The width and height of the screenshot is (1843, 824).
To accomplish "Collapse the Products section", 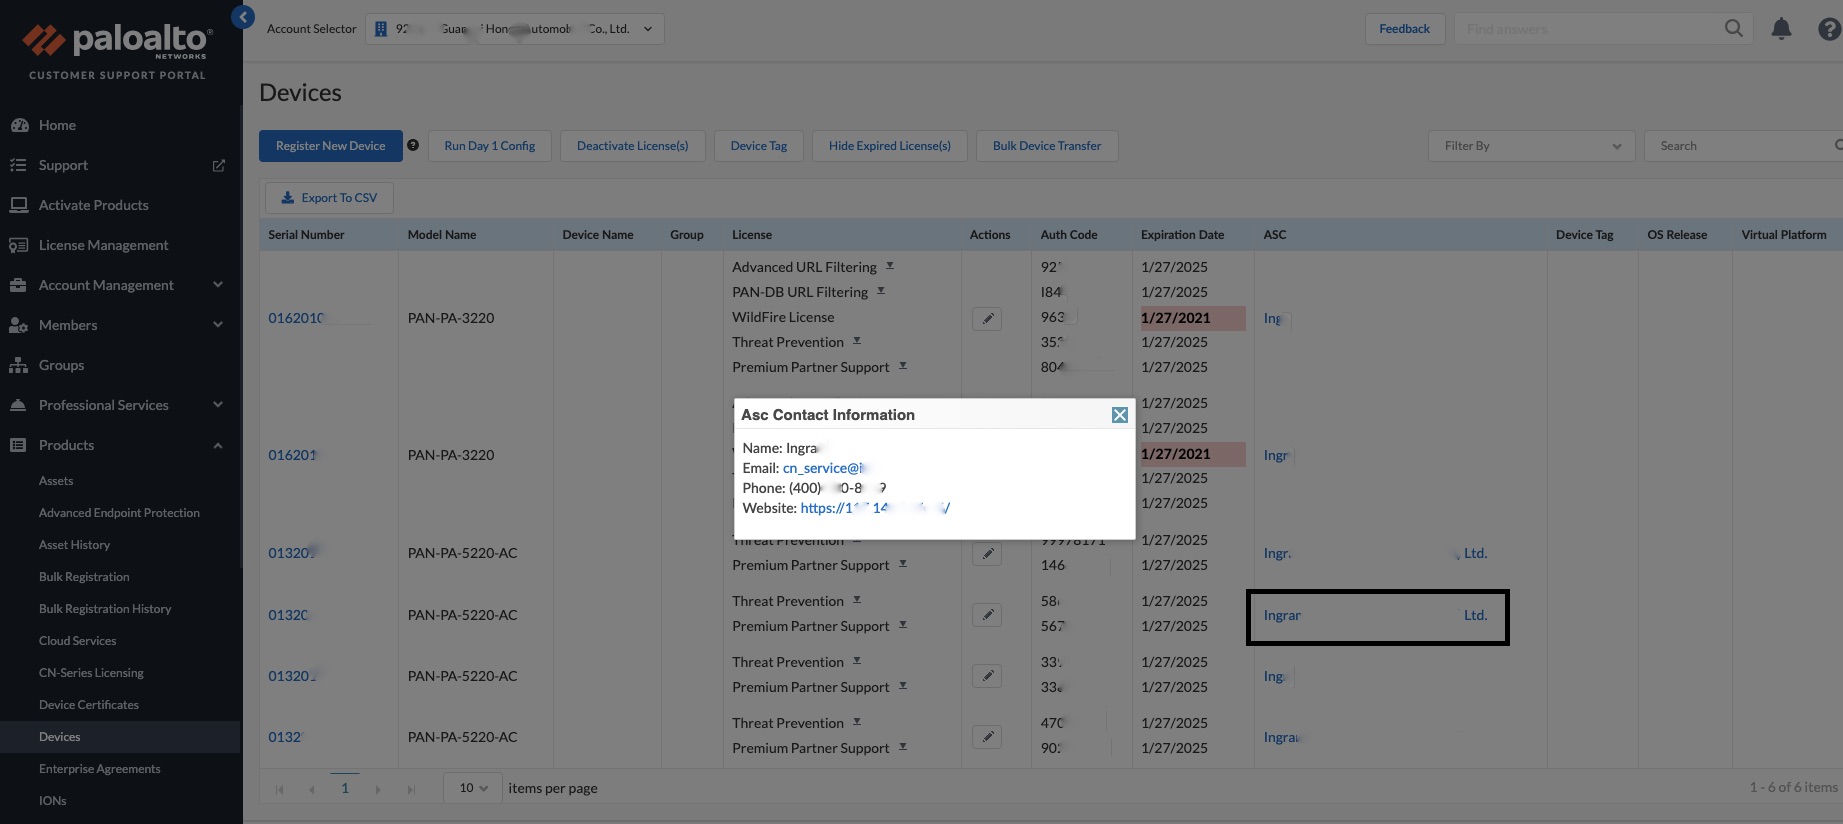I will (218, 445).
